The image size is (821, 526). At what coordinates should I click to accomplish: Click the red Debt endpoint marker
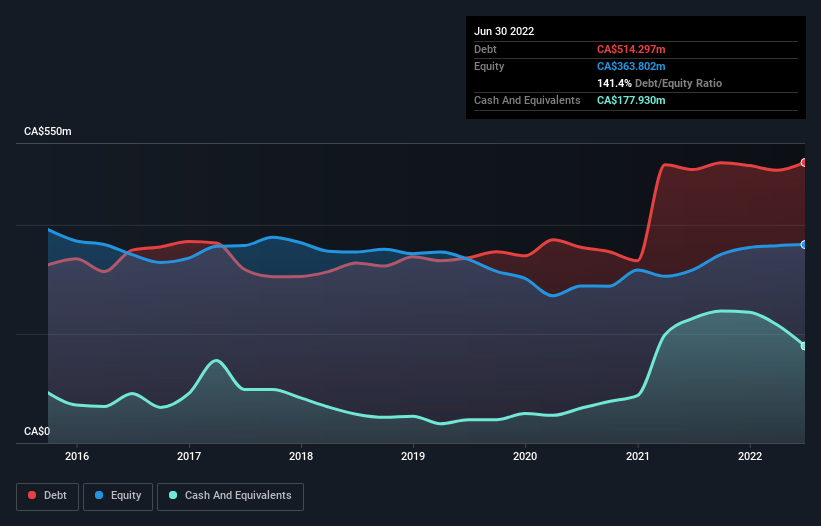[804, 162]
